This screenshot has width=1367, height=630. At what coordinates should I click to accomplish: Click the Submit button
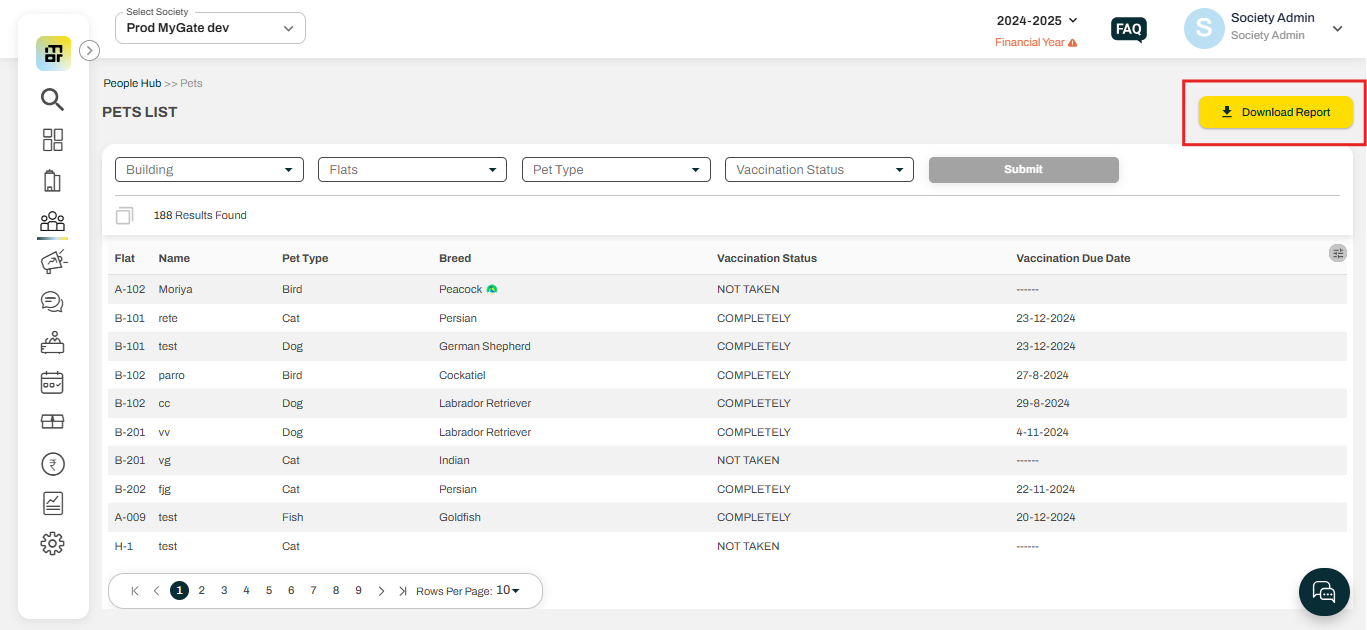point(1023,169)
